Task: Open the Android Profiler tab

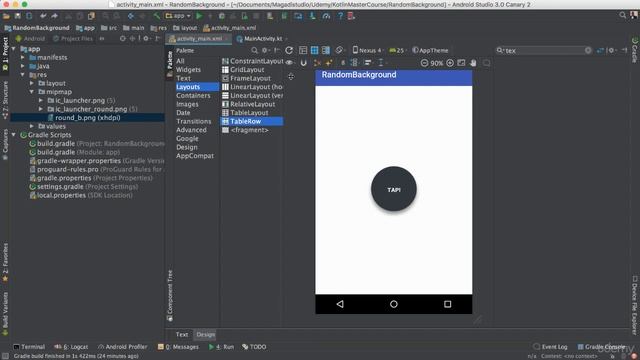Action: pos(122,347)
